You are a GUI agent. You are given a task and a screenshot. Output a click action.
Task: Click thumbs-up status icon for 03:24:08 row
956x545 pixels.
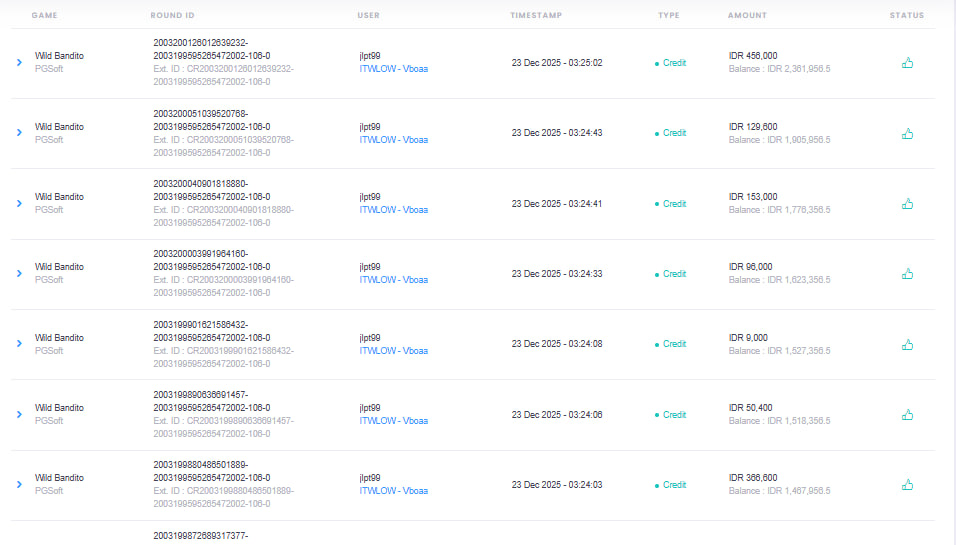(907, 344)
